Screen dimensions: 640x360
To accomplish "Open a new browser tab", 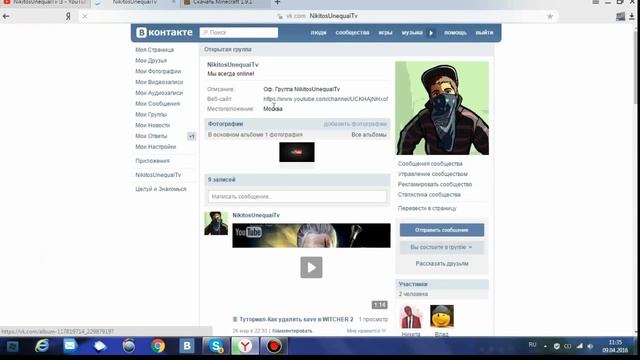I will coord(277,2).
